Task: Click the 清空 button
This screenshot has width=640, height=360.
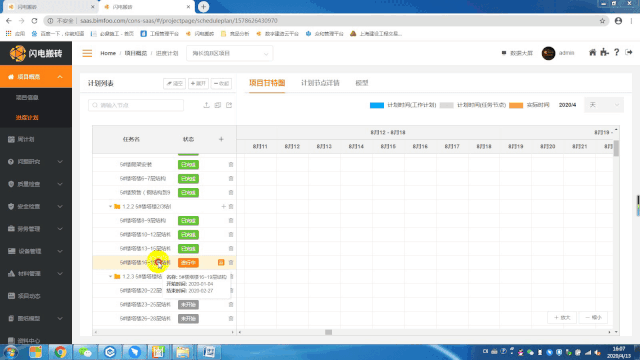Action: tap(174, 83)
